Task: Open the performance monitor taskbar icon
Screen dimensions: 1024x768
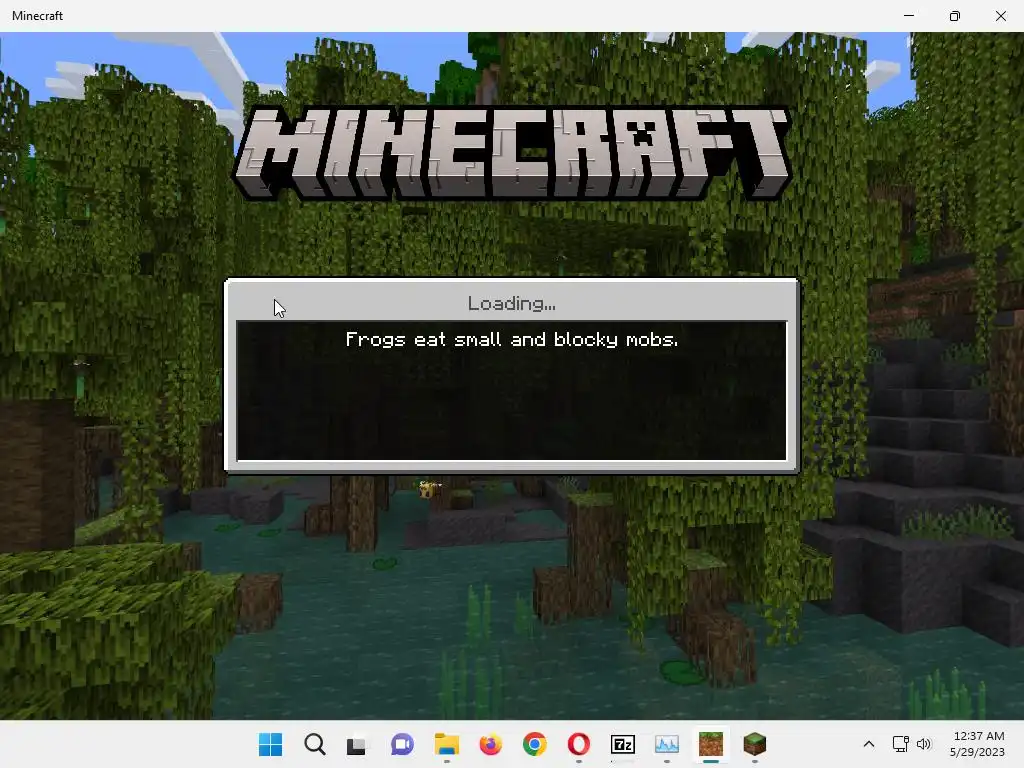Action: coord(667,744)
